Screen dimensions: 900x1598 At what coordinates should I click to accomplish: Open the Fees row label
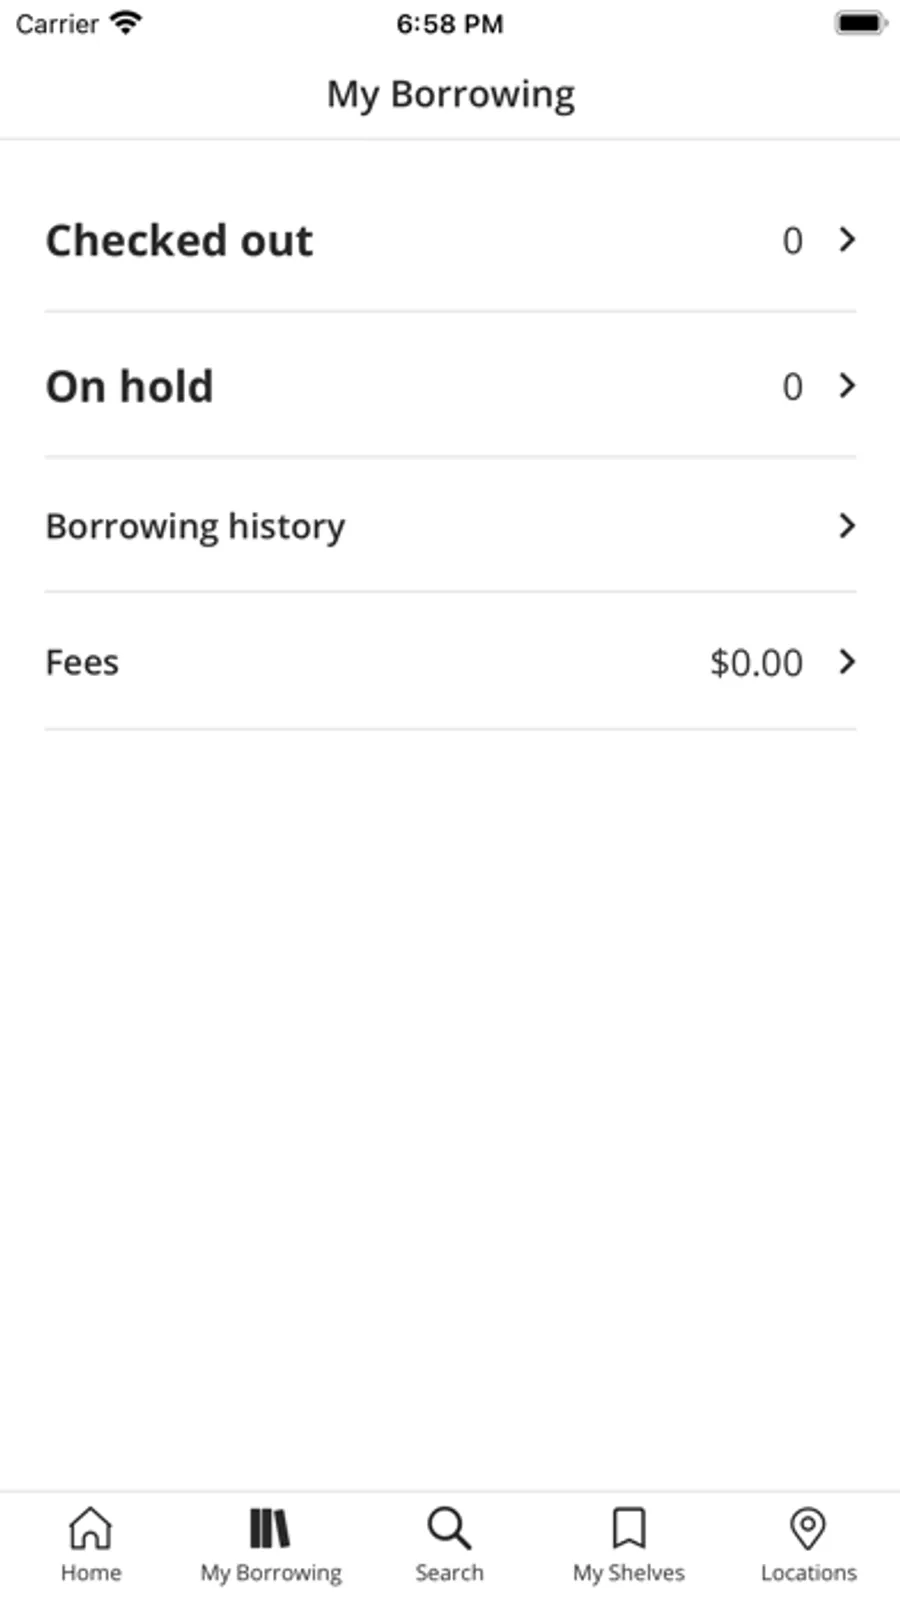pos(82,662)
